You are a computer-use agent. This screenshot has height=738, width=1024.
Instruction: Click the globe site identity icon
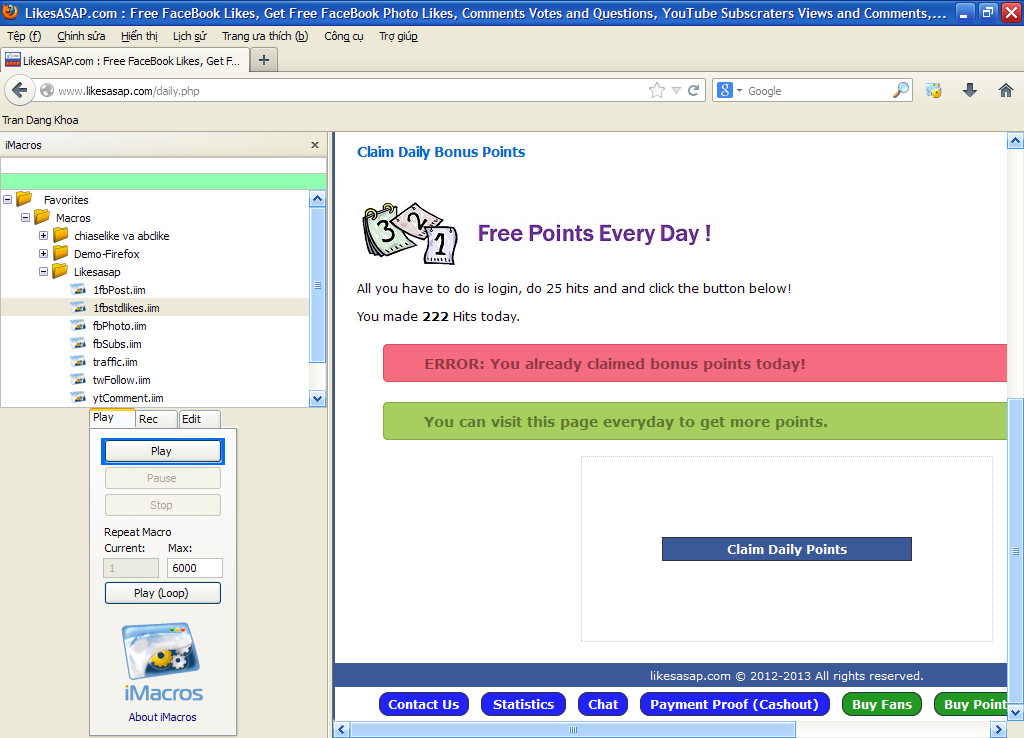click(x=47, y=90)
